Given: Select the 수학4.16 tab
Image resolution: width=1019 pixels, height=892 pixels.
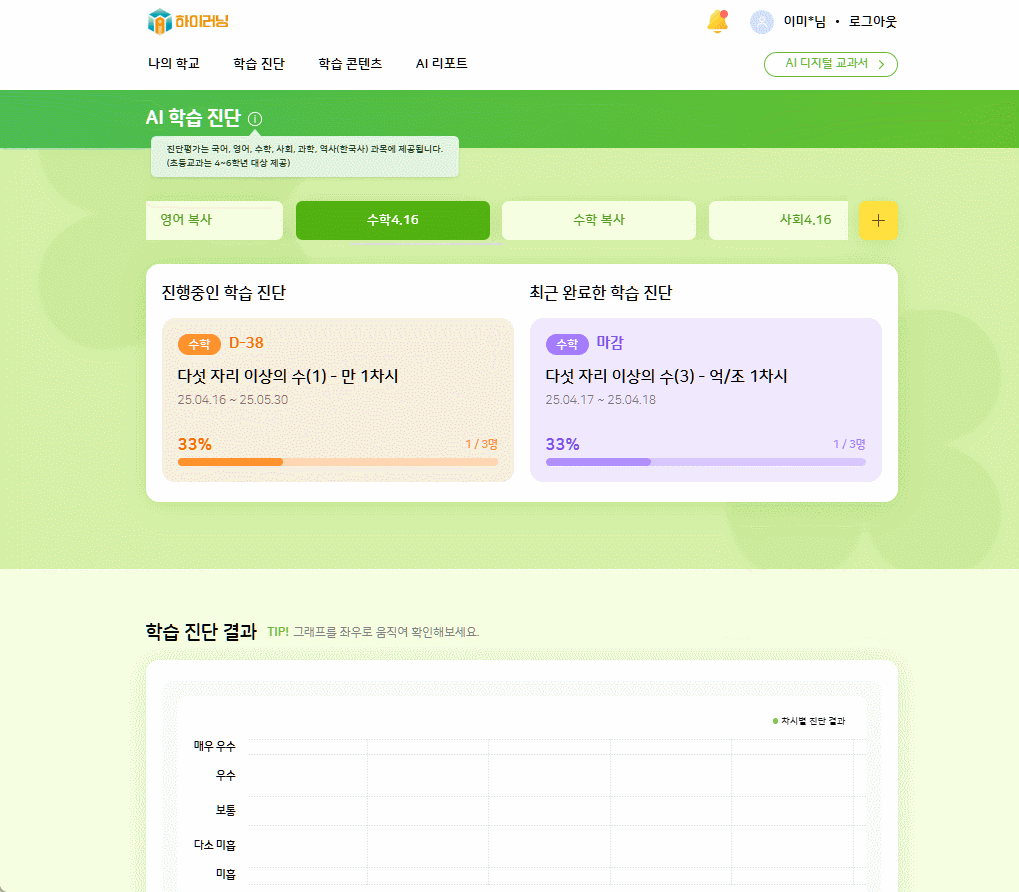Looking at the screenshot, I should click(x=392, y=221).
